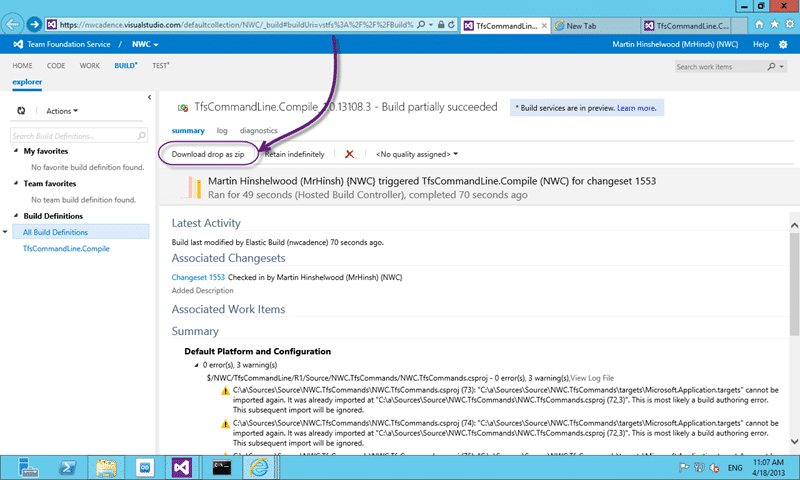Click the Action Center flag in tray
Image resolution: width=800 pixels, height=480 pixels.
[684, 467]
